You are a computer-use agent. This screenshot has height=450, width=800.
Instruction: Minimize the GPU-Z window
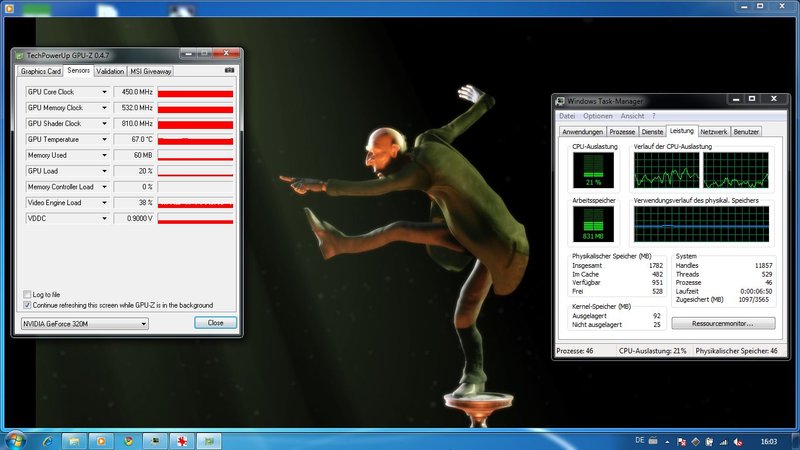188,53
